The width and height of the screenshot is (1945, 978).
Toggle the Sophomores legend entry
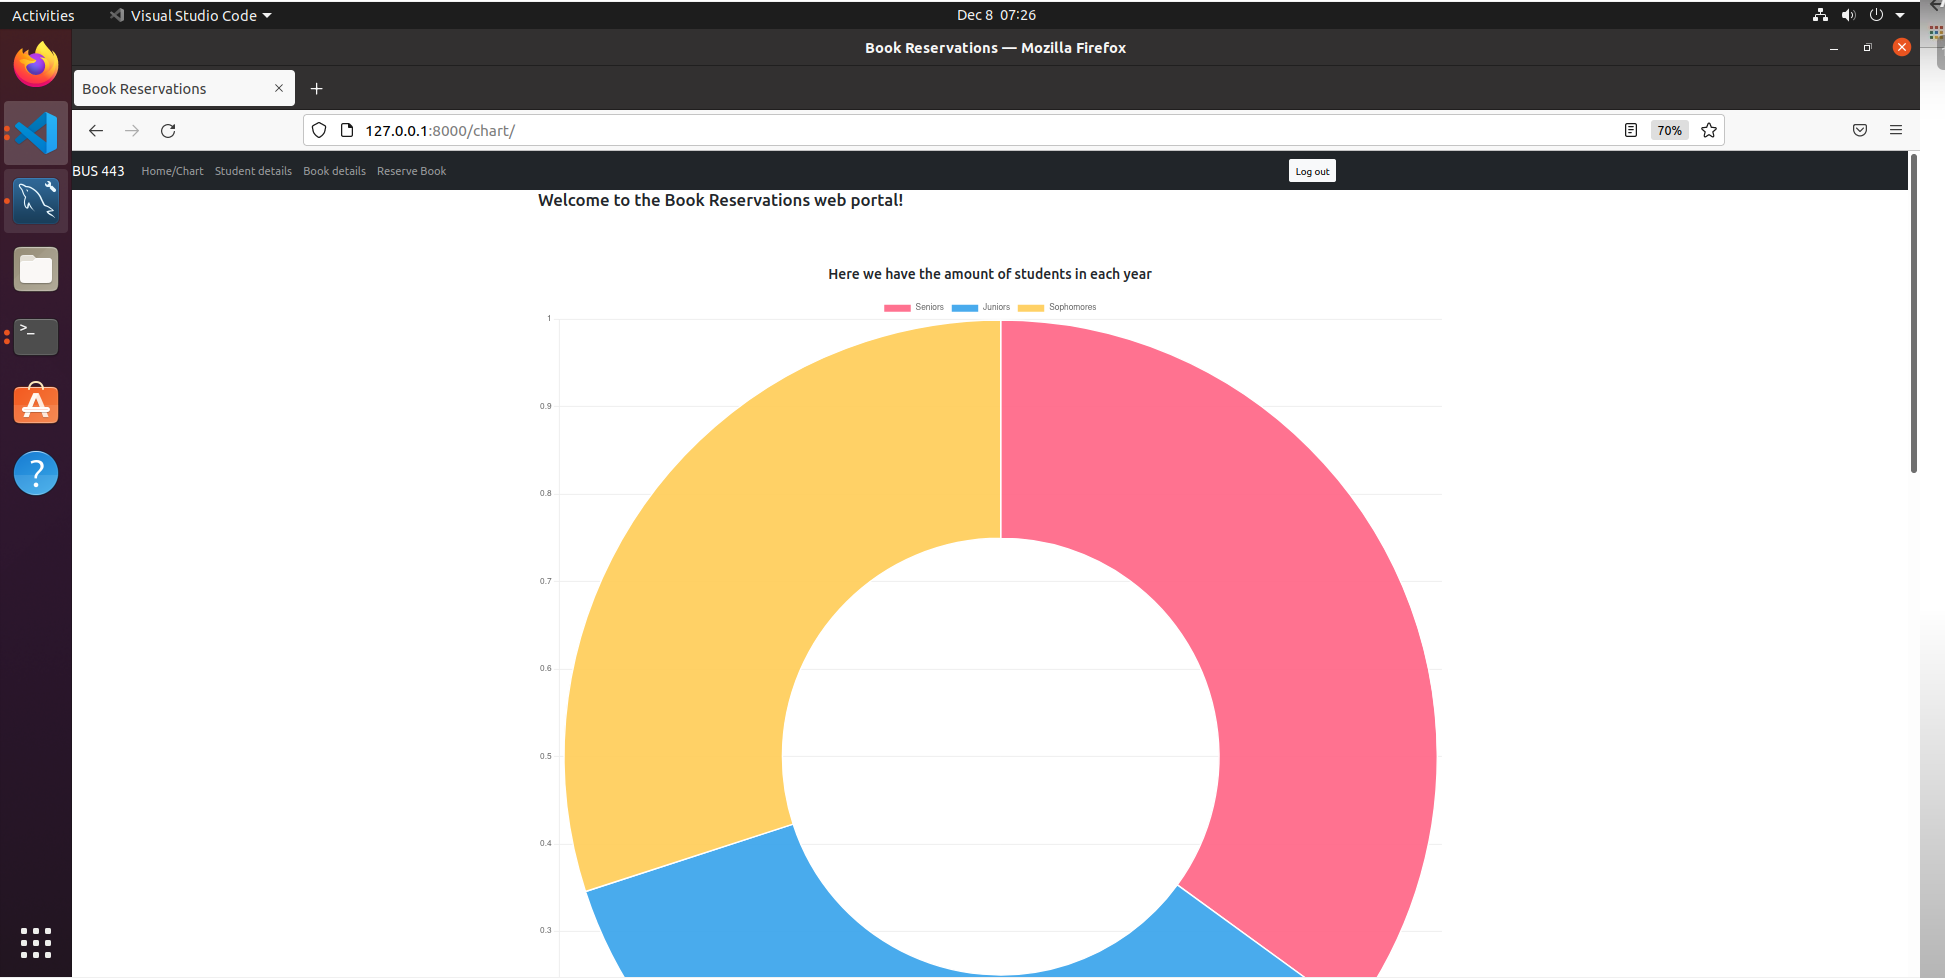click(1056, 307)
